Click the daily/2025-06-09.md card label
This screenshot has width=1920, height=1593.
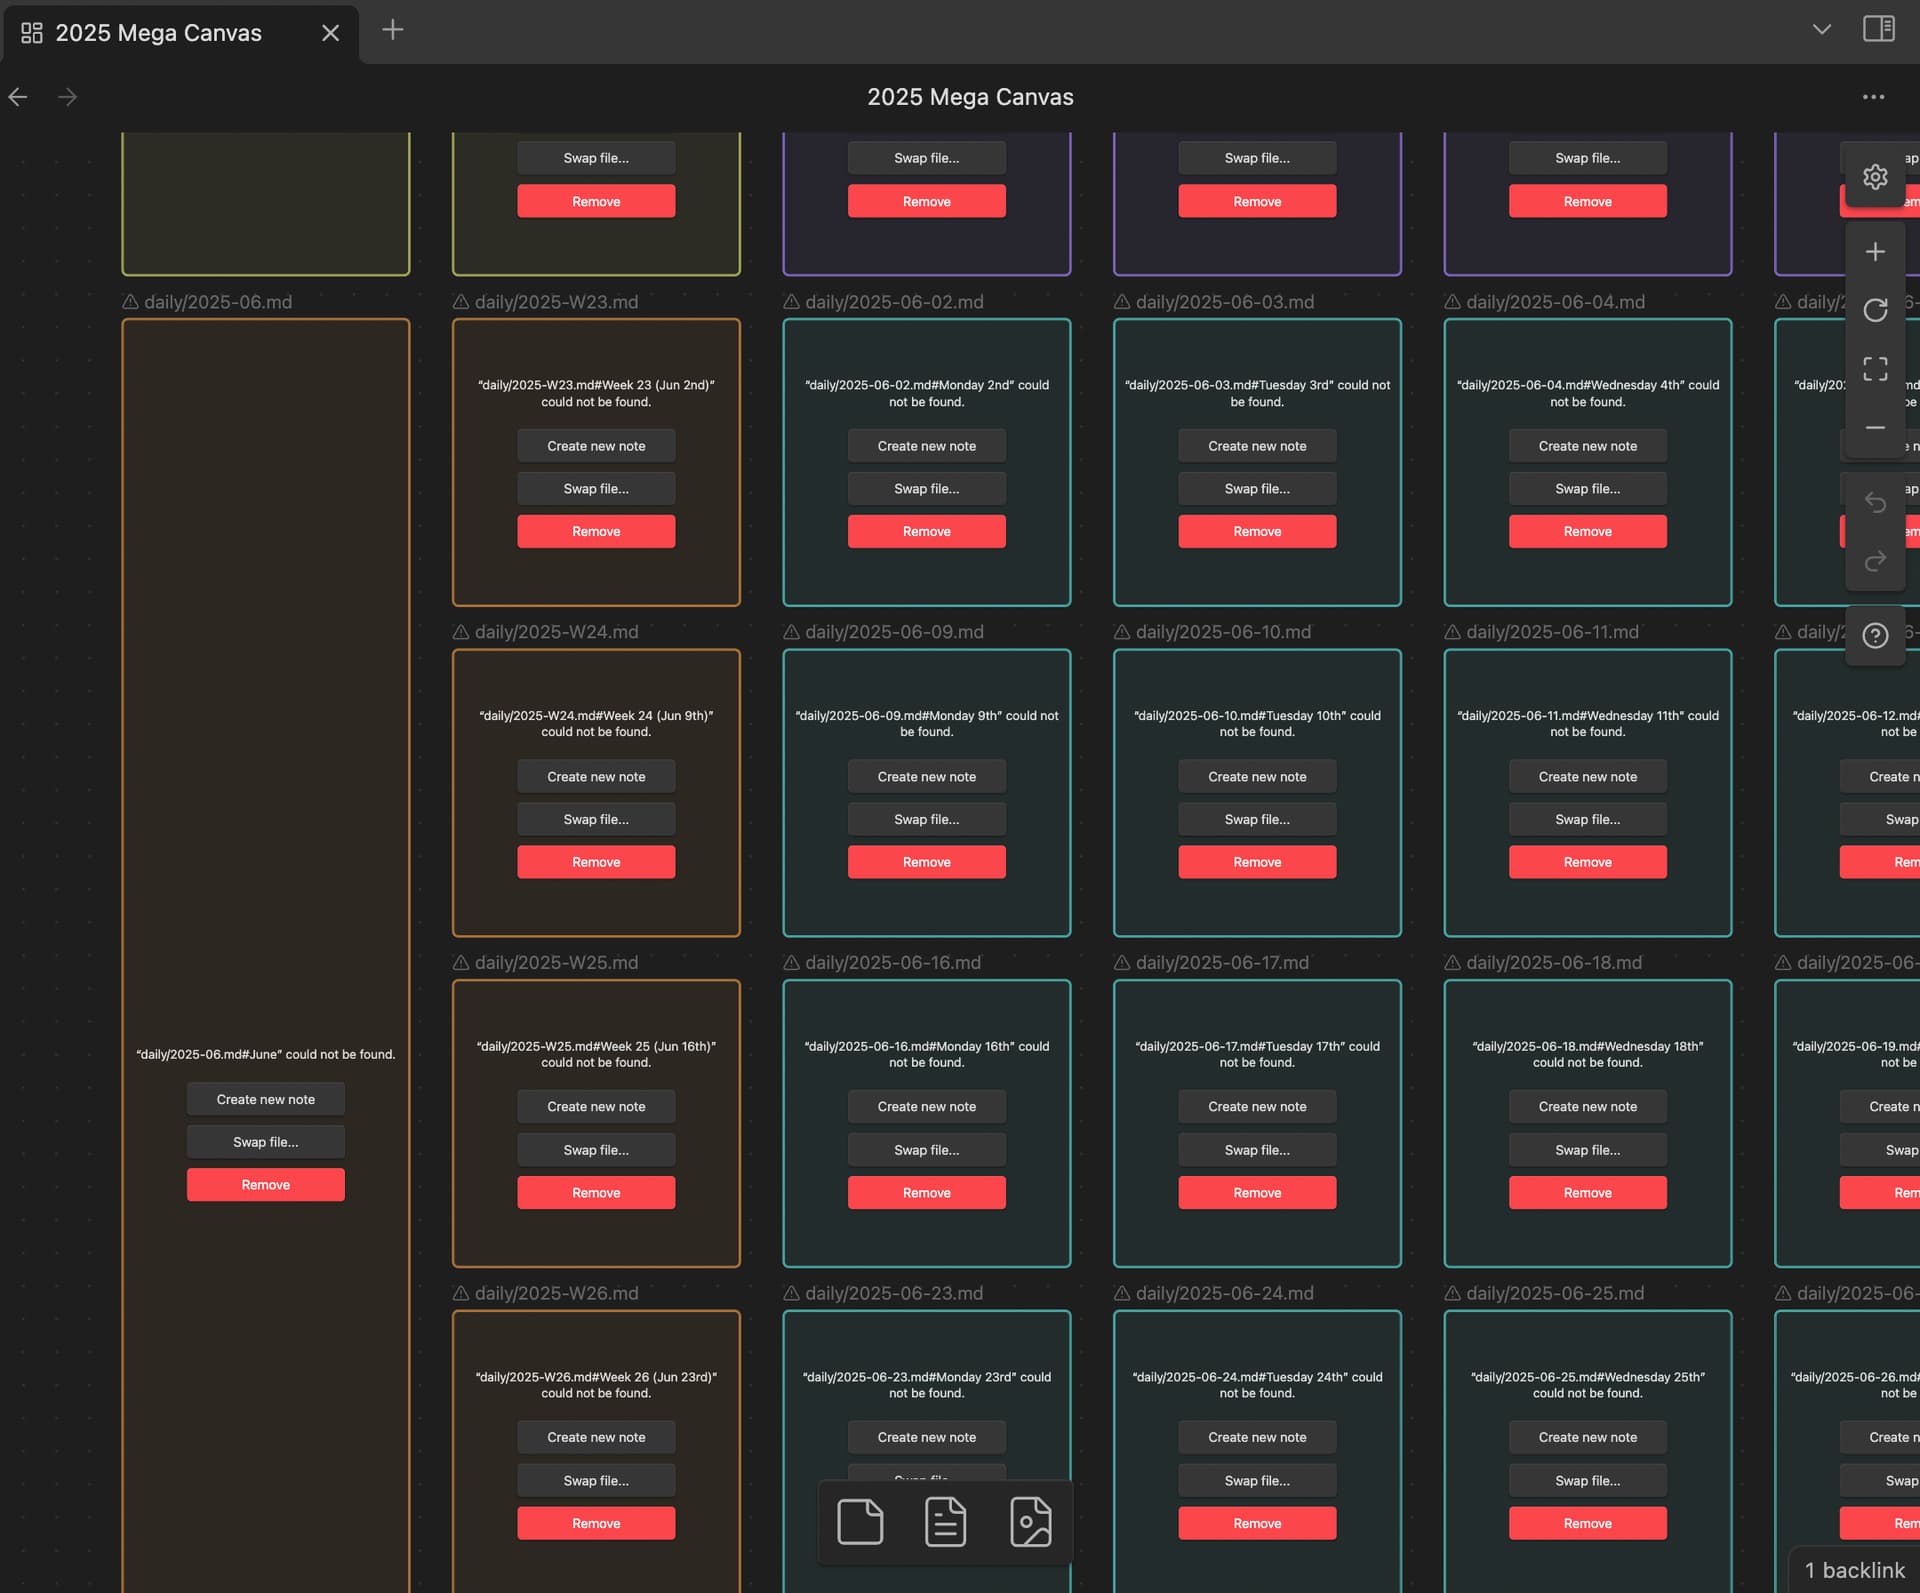tap(894, 632)
